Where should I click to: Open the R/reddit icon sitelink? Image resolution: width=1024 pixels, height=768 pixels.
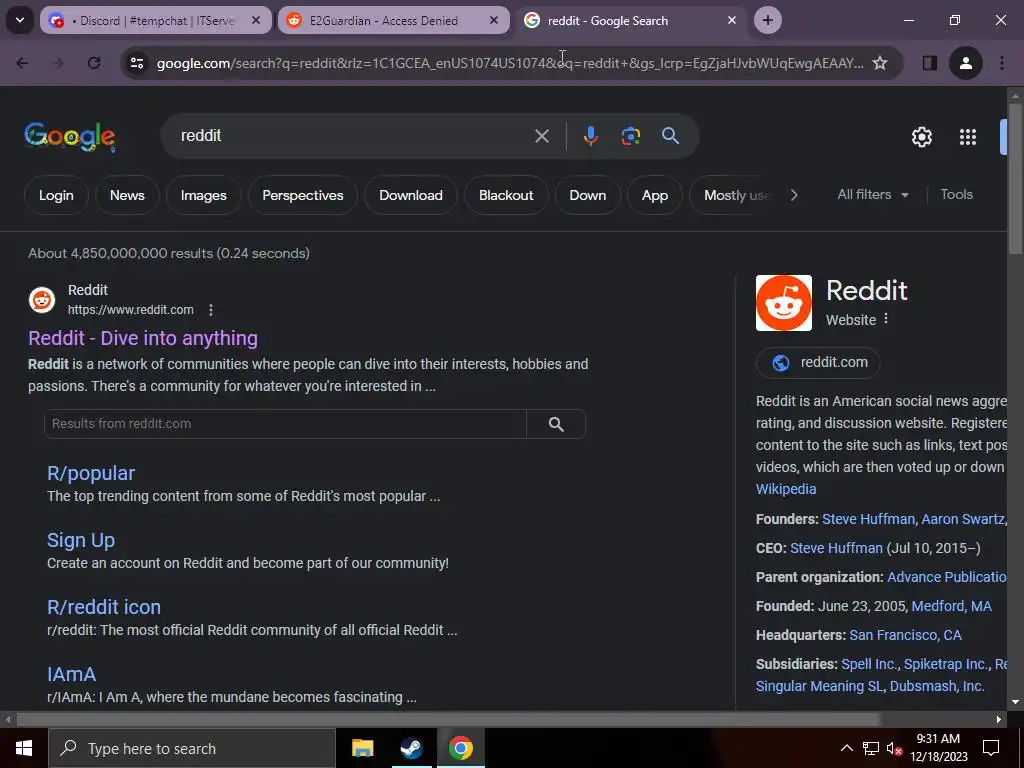104,607
